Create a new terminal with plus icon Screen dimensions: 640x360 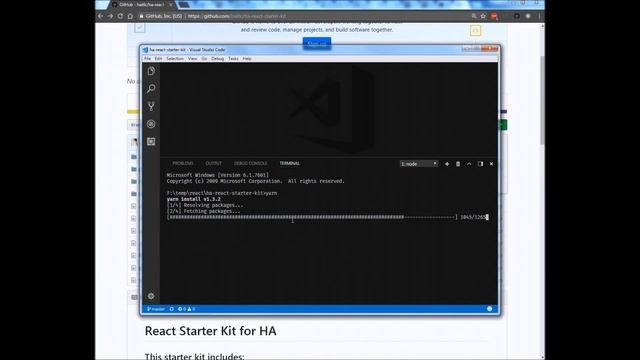pos(447,164)
